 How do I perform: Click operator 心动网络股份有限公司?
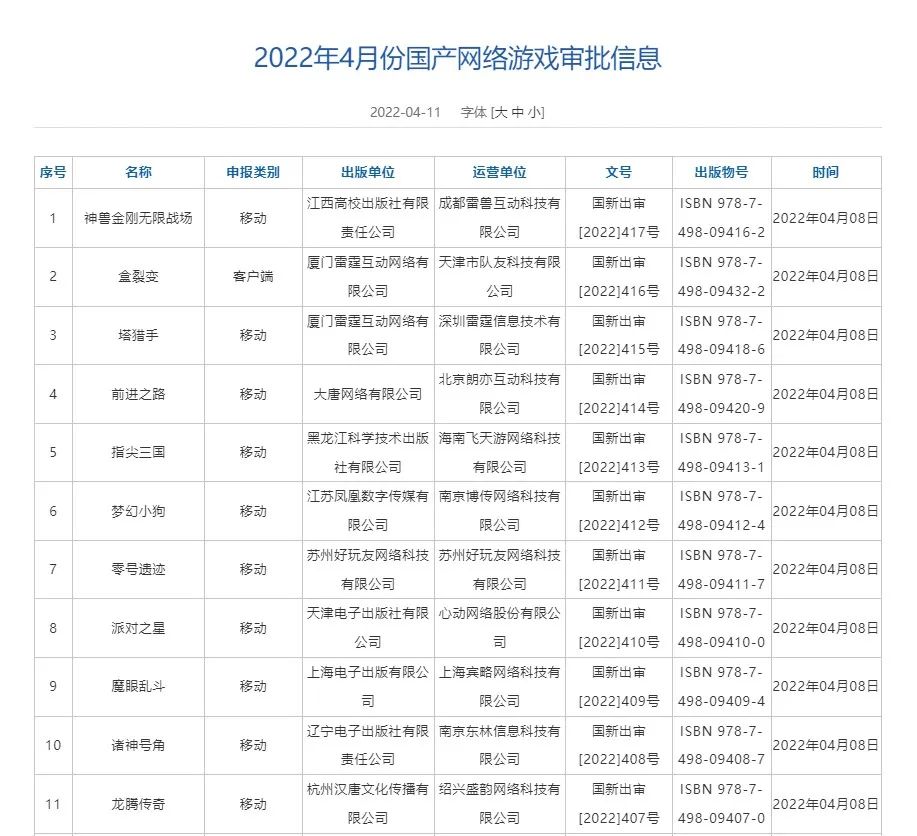tap(499, 628)
